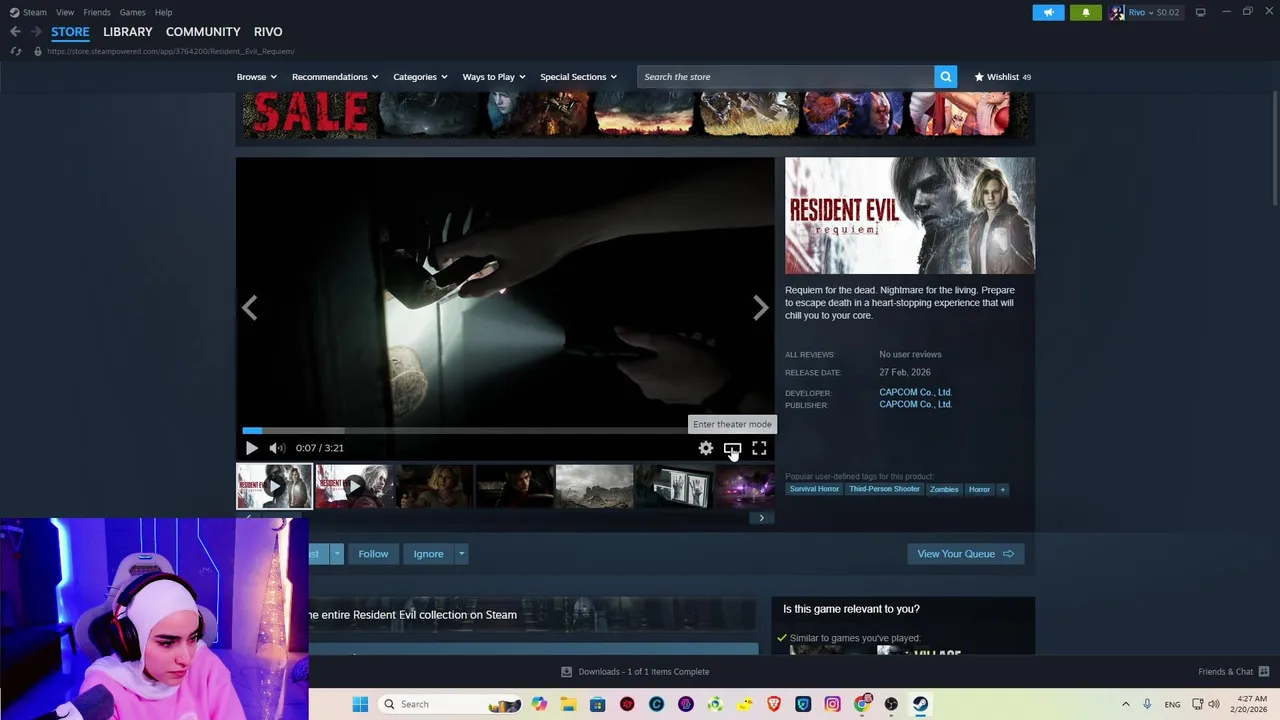Click the Ignore button
1280x720 pixels.
click(x=428, y=554)
